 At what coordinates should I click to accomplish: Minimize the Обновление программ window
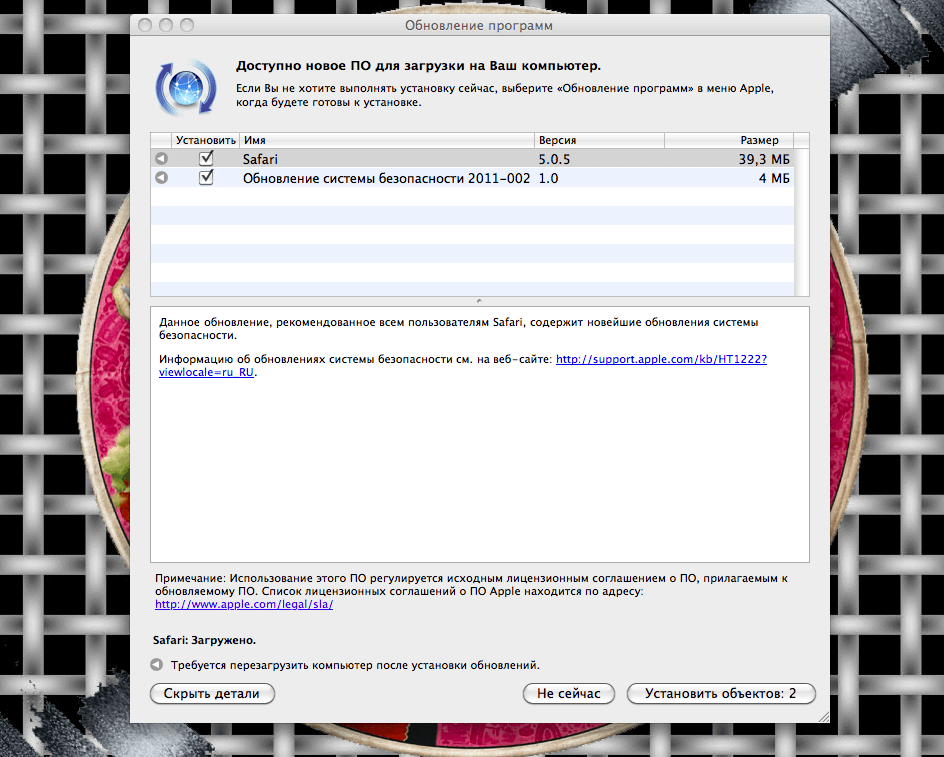[x=166, y=25]
